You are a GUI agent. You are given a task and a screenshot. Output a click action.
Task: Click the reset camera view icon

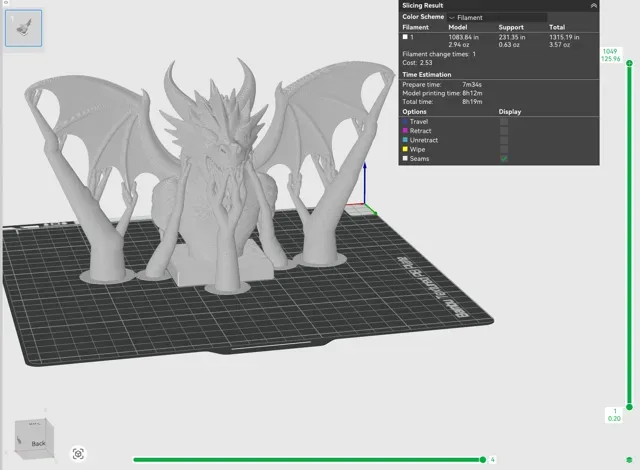click(78, 454)
